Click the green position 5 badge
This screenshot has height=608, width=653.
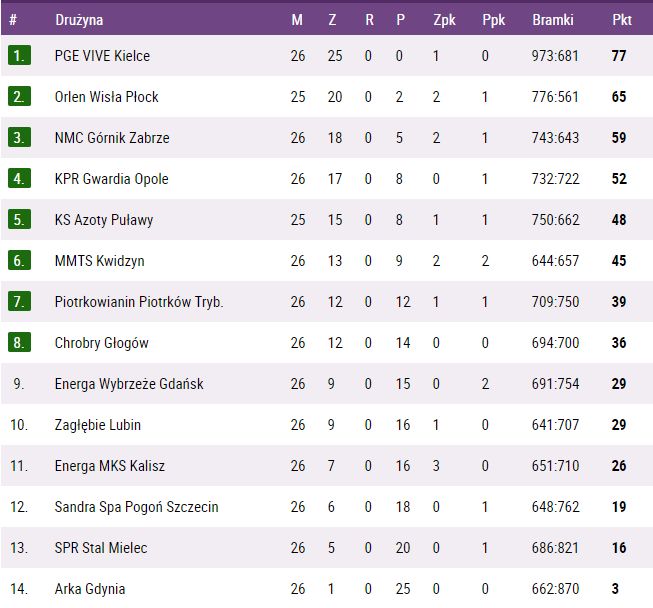20,220
